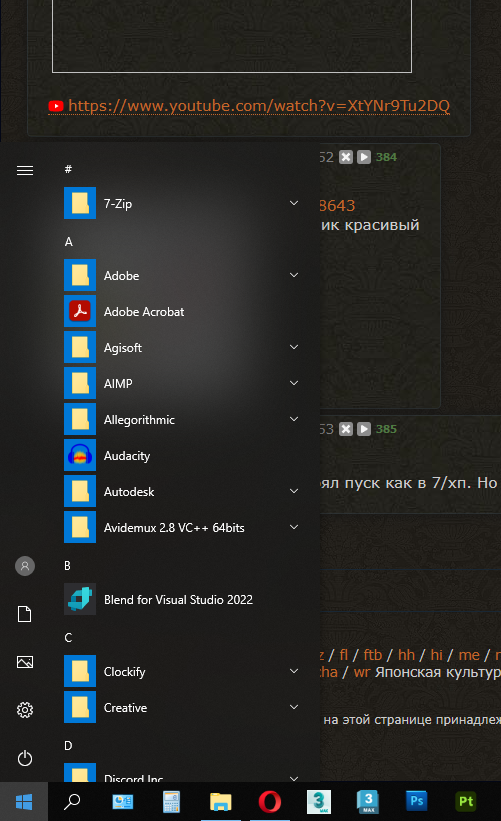Expand the Autodesk folder chevron
Screen dimensions: 501x821
(x=294, y=491)
